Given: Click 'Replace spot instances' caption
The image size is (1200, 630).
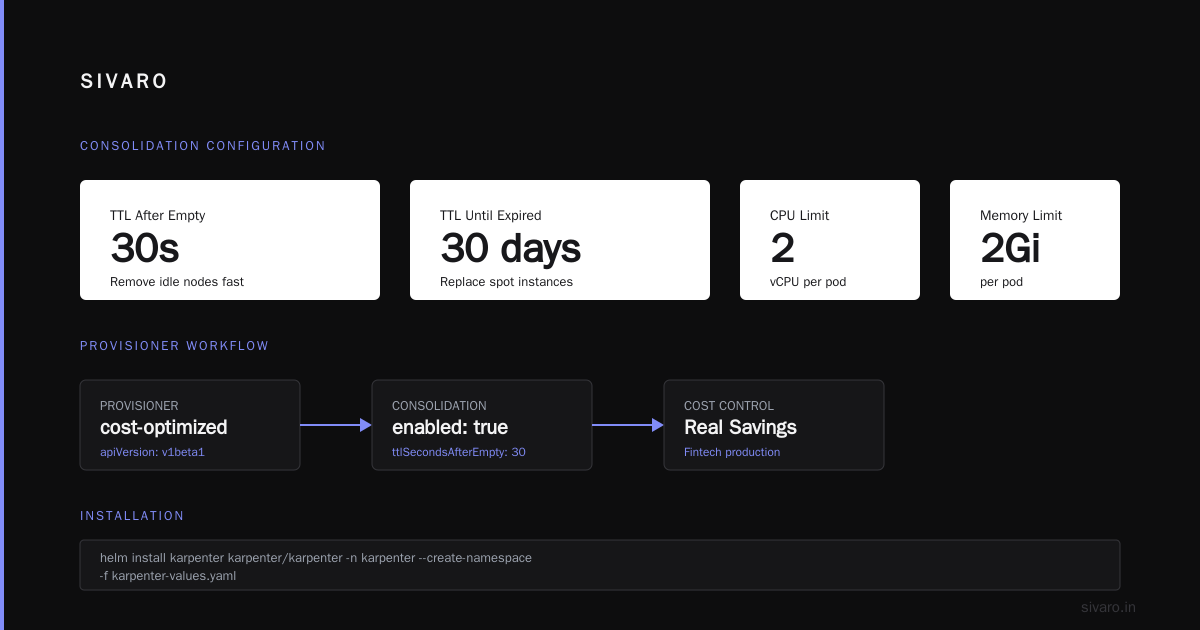Looking at the screenshot, I should (507, 282).
